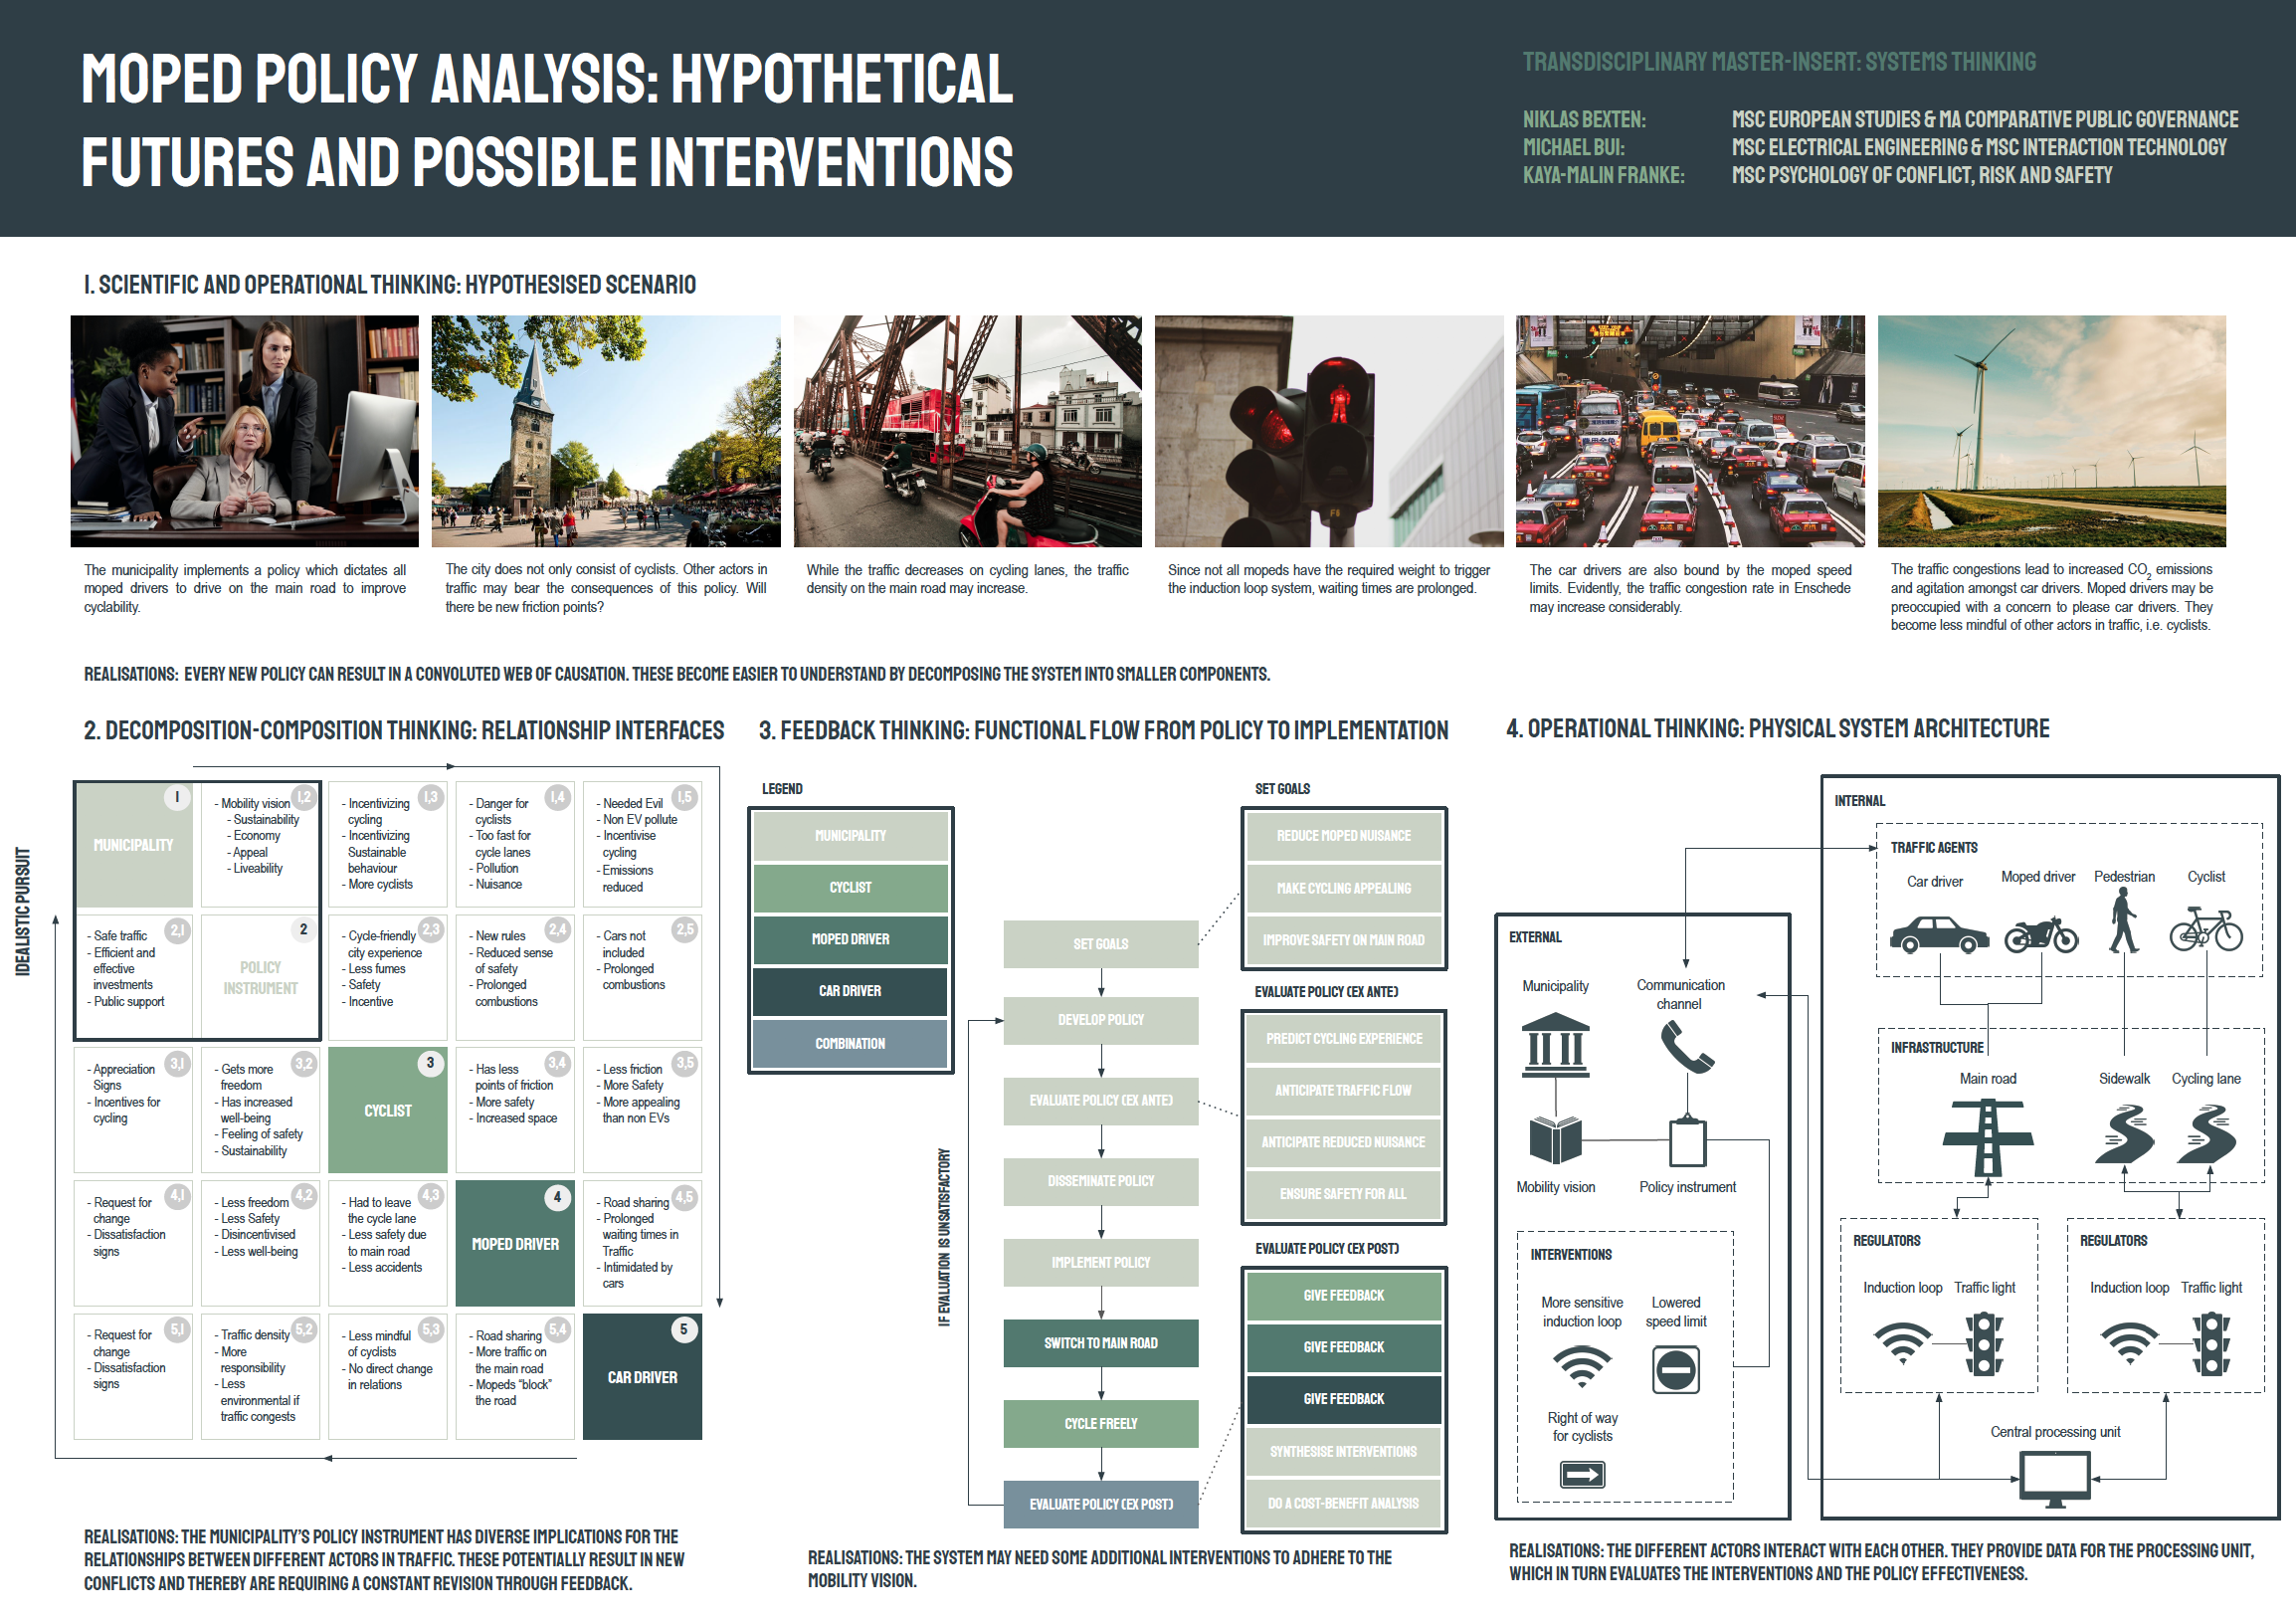Open the mopeds on bridge photo
2296x1624 pixels.
967,431
